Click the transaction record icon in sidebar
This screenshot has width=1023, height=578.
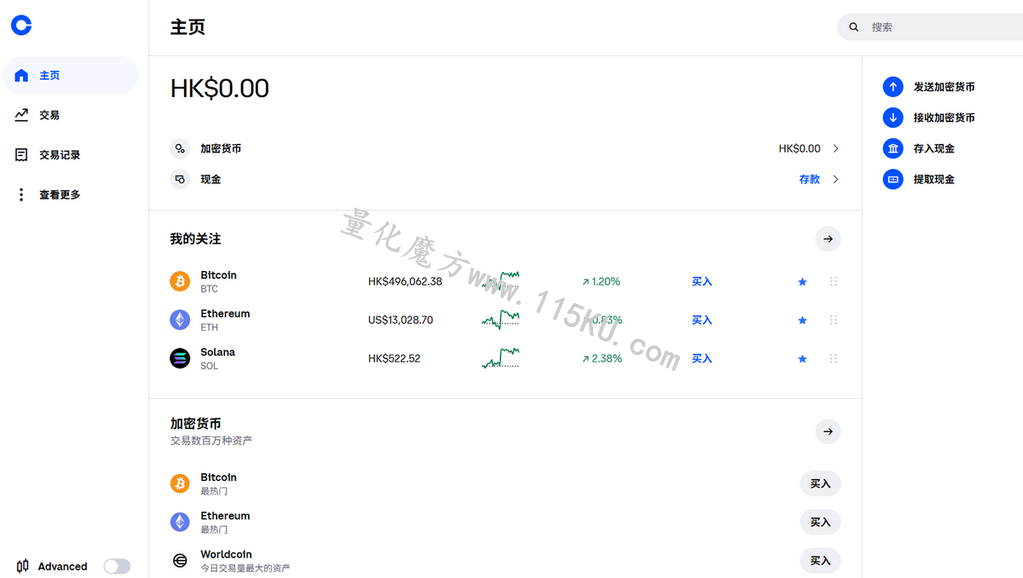click(x=22, y=155)
